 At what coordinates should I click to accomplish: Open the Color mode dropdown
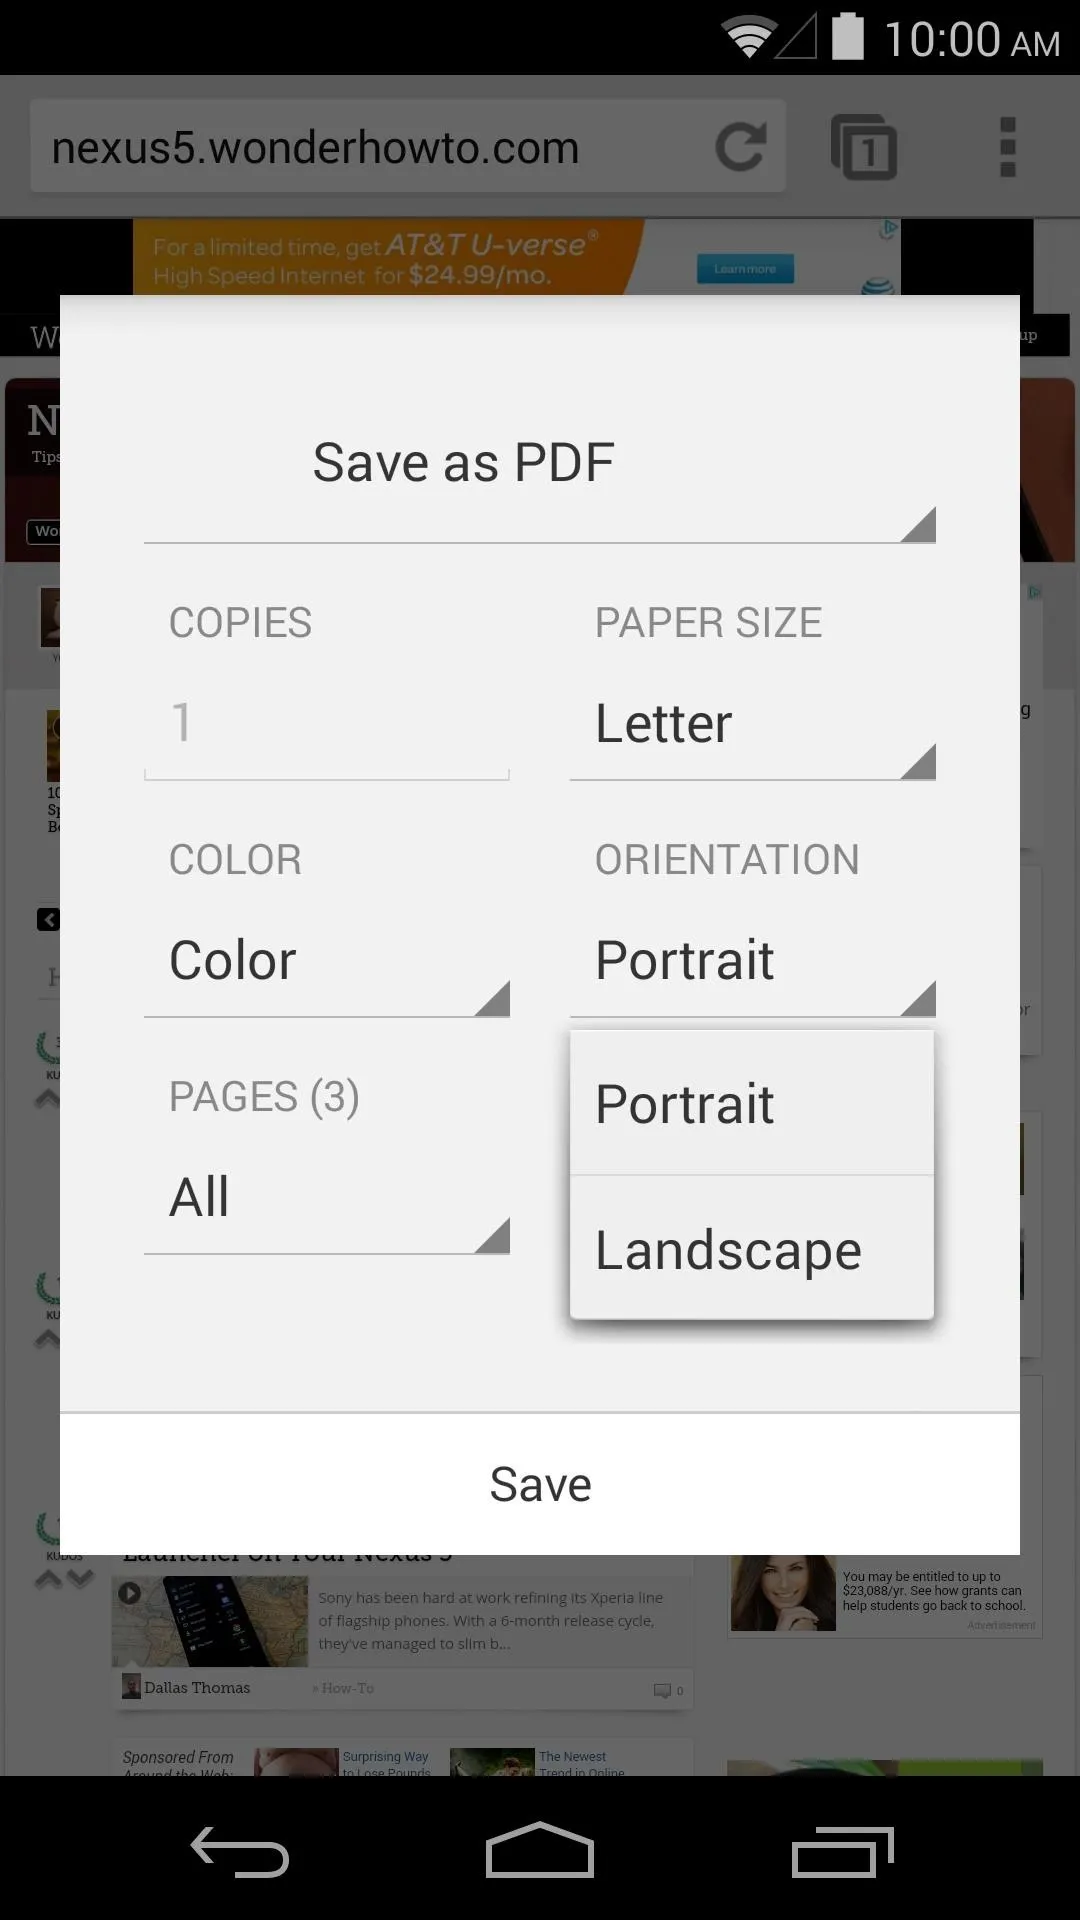[x=327, y=960]
